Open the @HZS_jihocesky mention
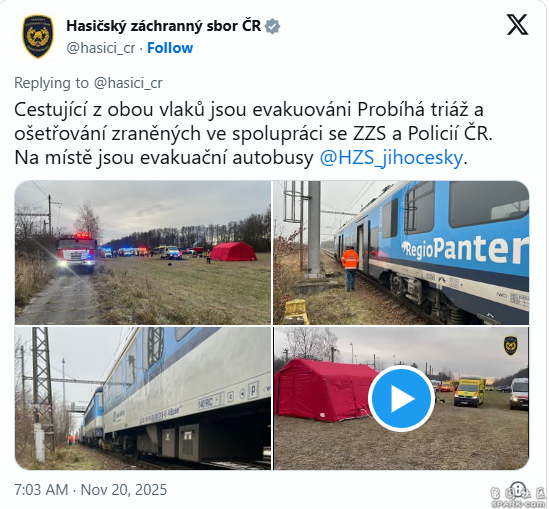The height and width of the screenshot is (509, 549). point(391,158)
